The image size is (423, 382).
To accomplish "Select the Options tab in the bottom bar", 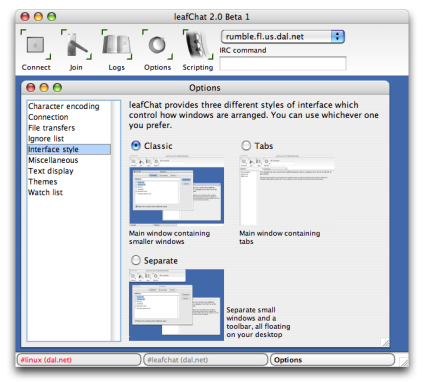I will tap(332, 360).
